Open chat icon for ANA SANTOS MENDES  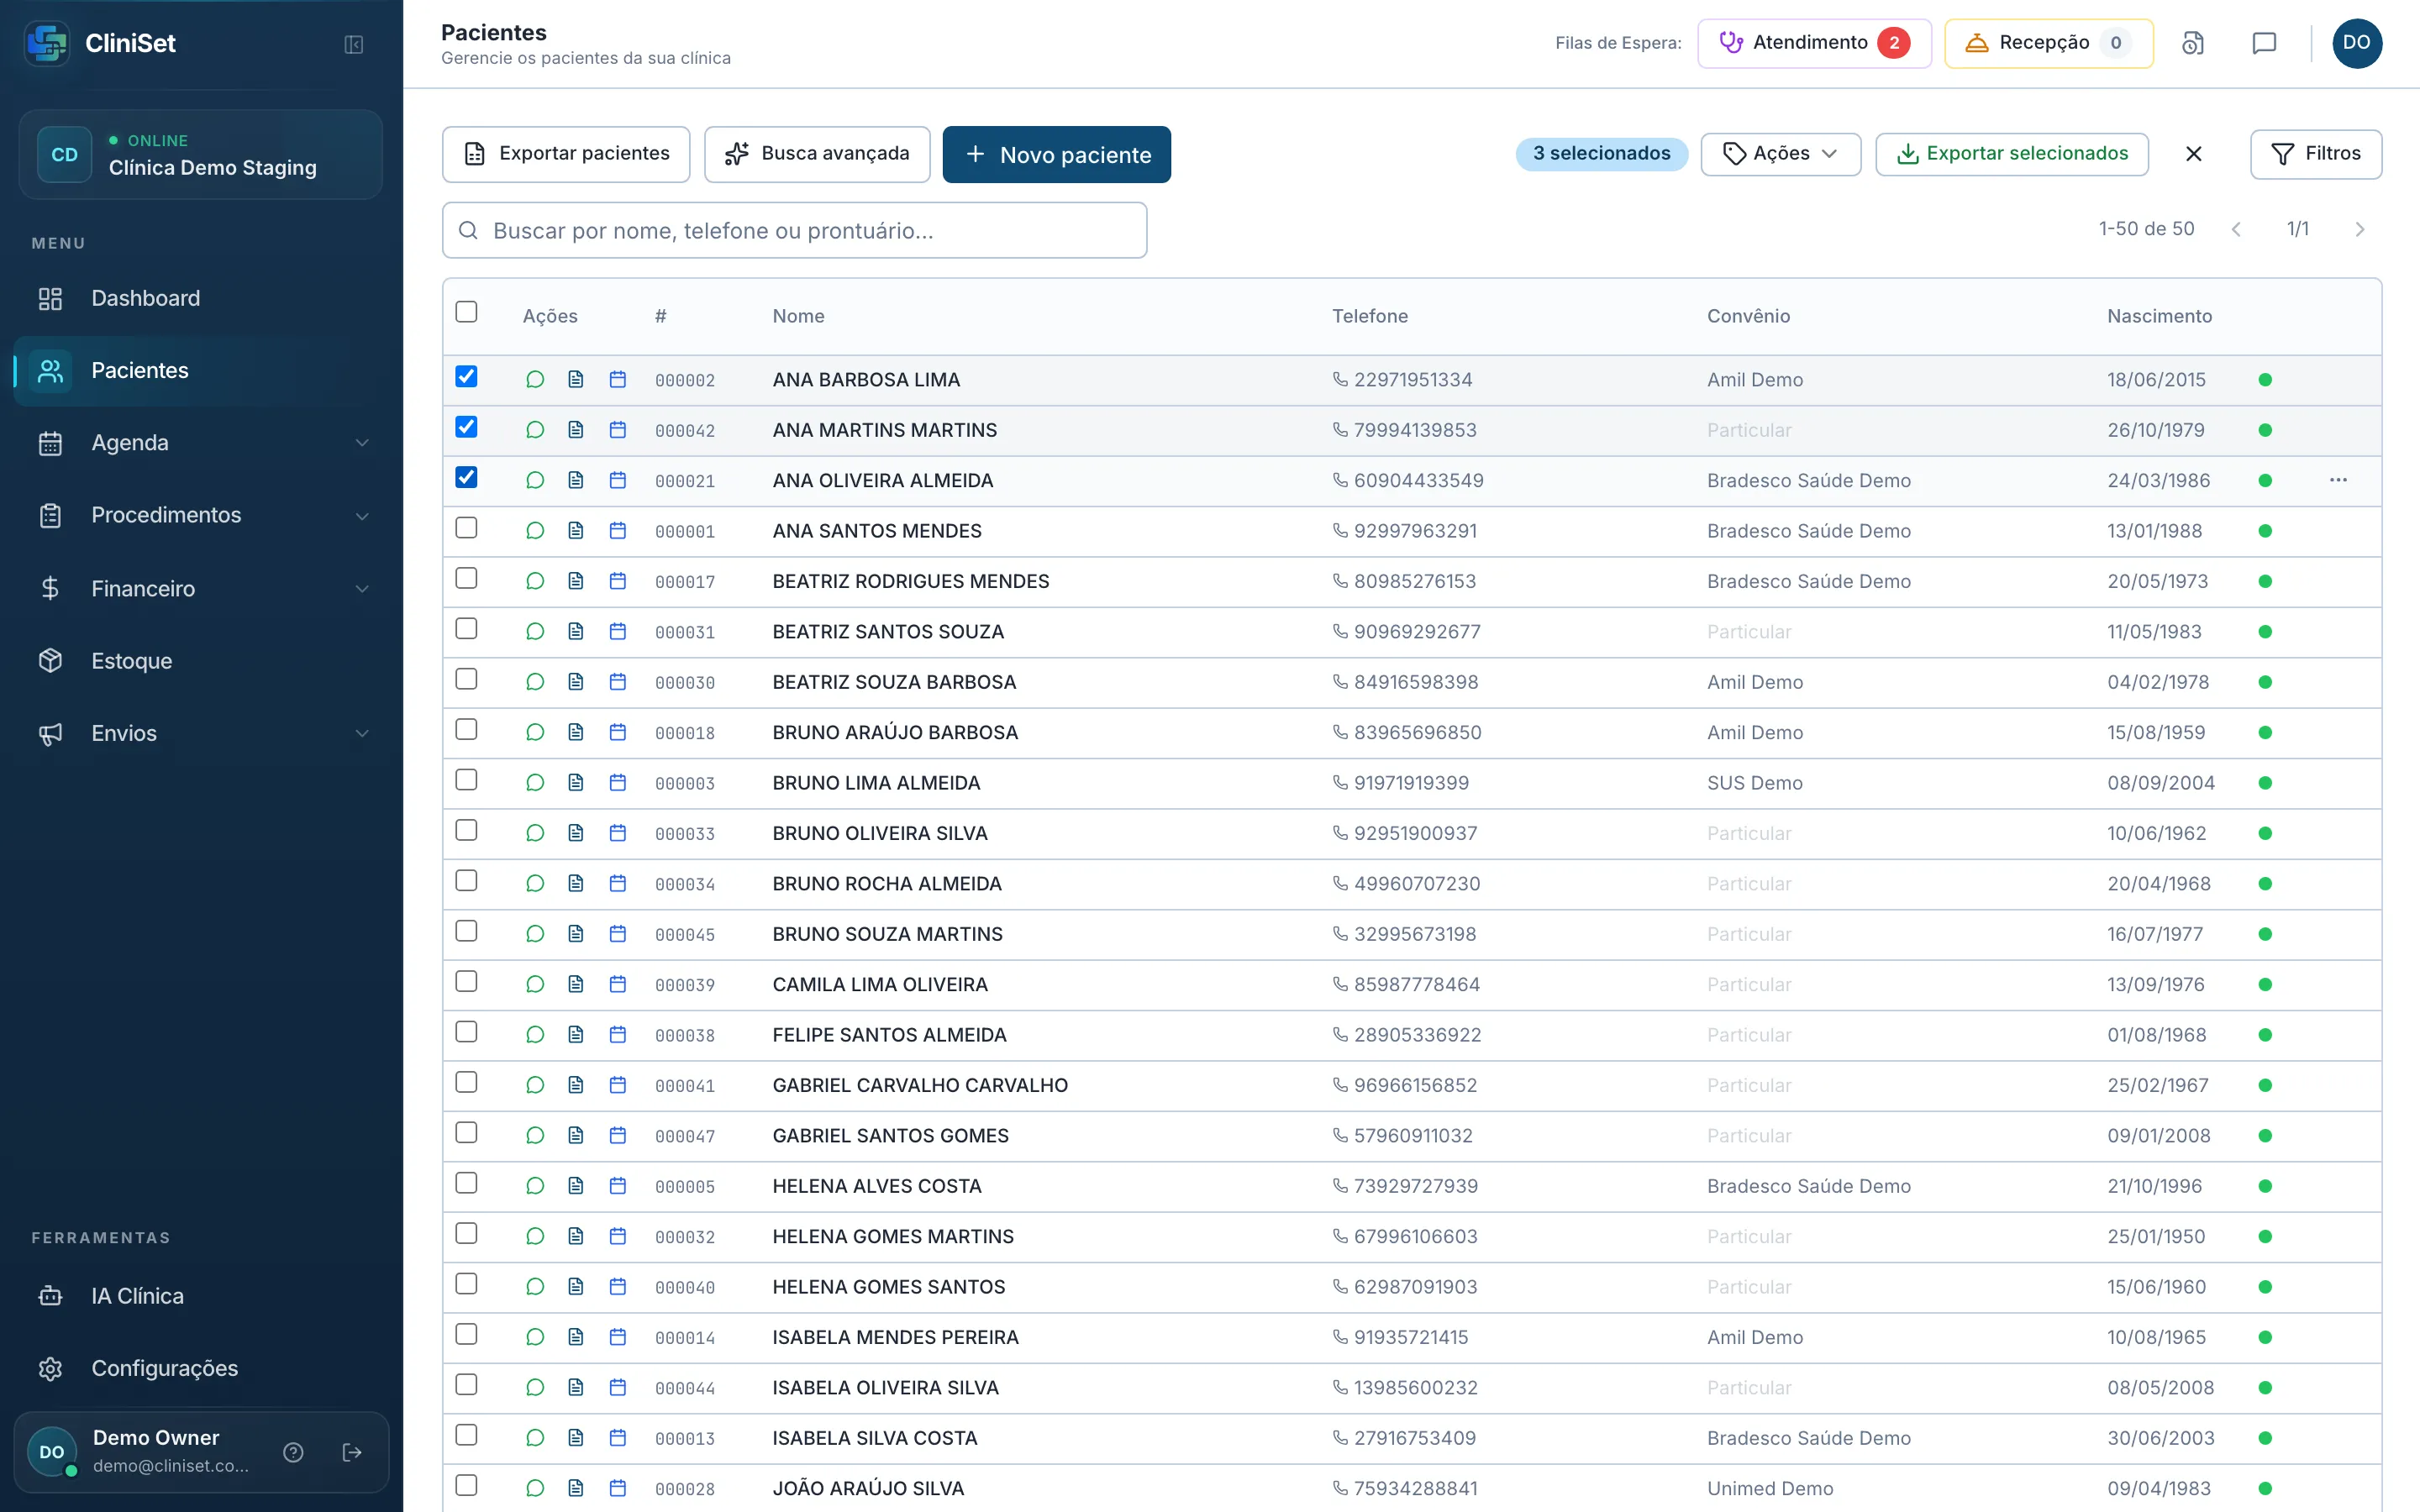pyautogui.click(x=535, y=531)
